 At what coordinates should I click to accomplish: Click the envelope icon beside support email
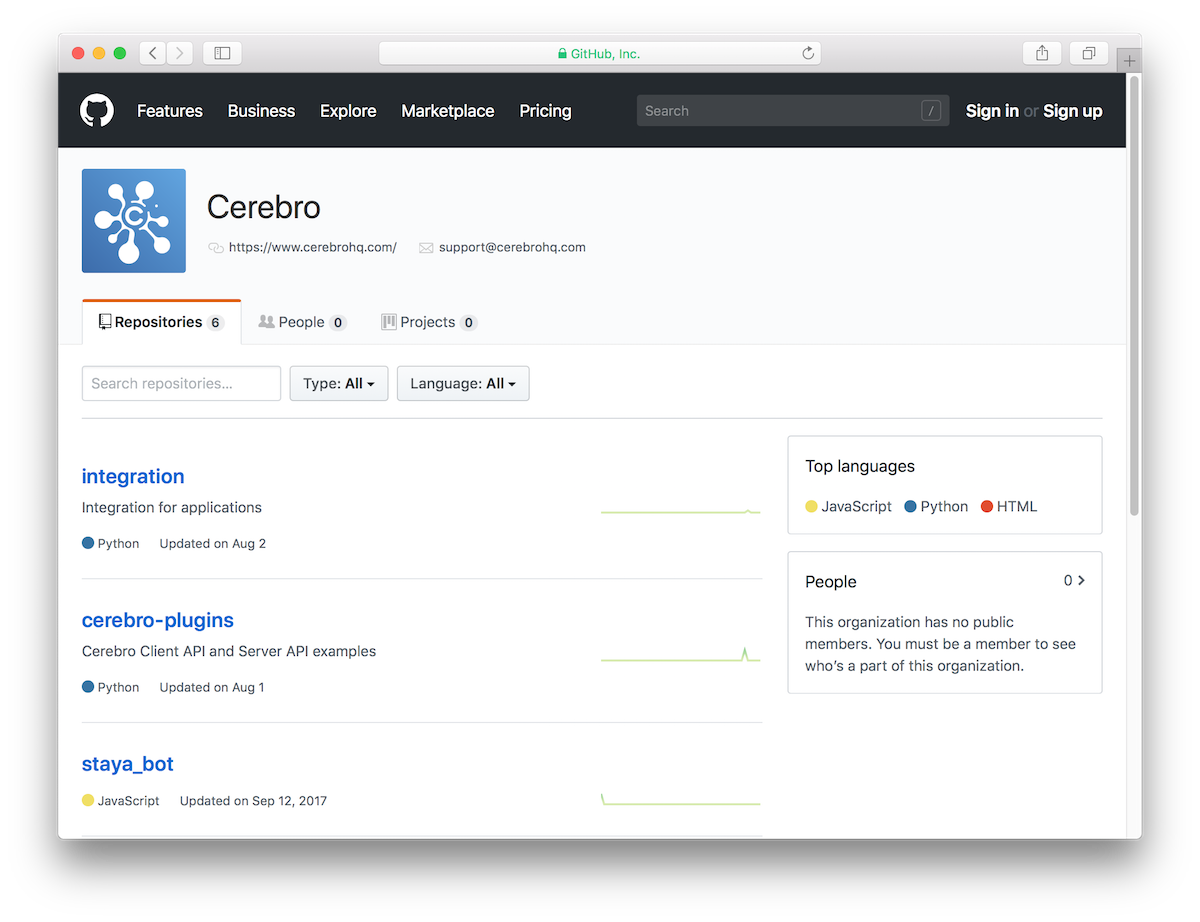[x=426, y=248]
